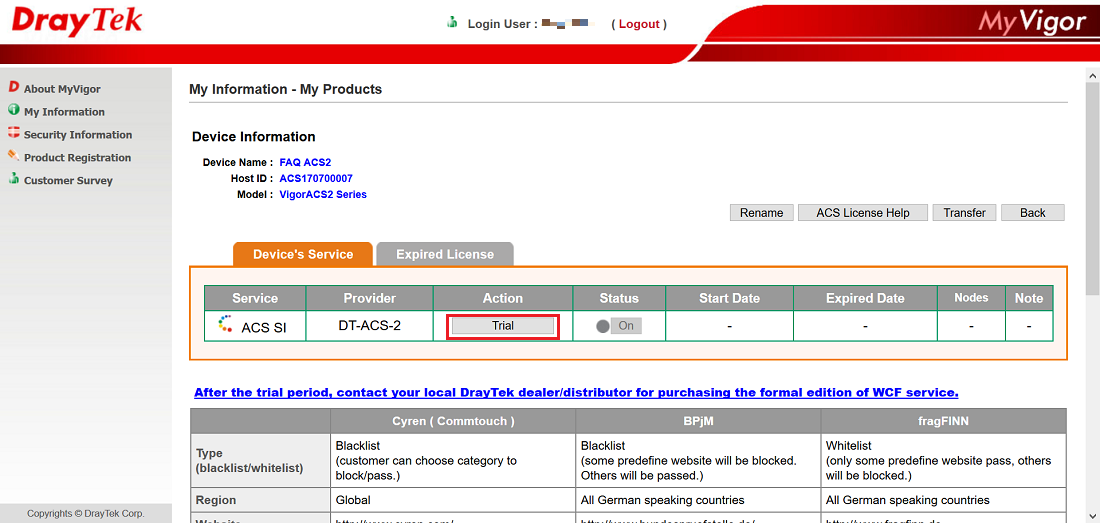Open About MyVigor menu
1100x523 pixels.
(62, 89)
